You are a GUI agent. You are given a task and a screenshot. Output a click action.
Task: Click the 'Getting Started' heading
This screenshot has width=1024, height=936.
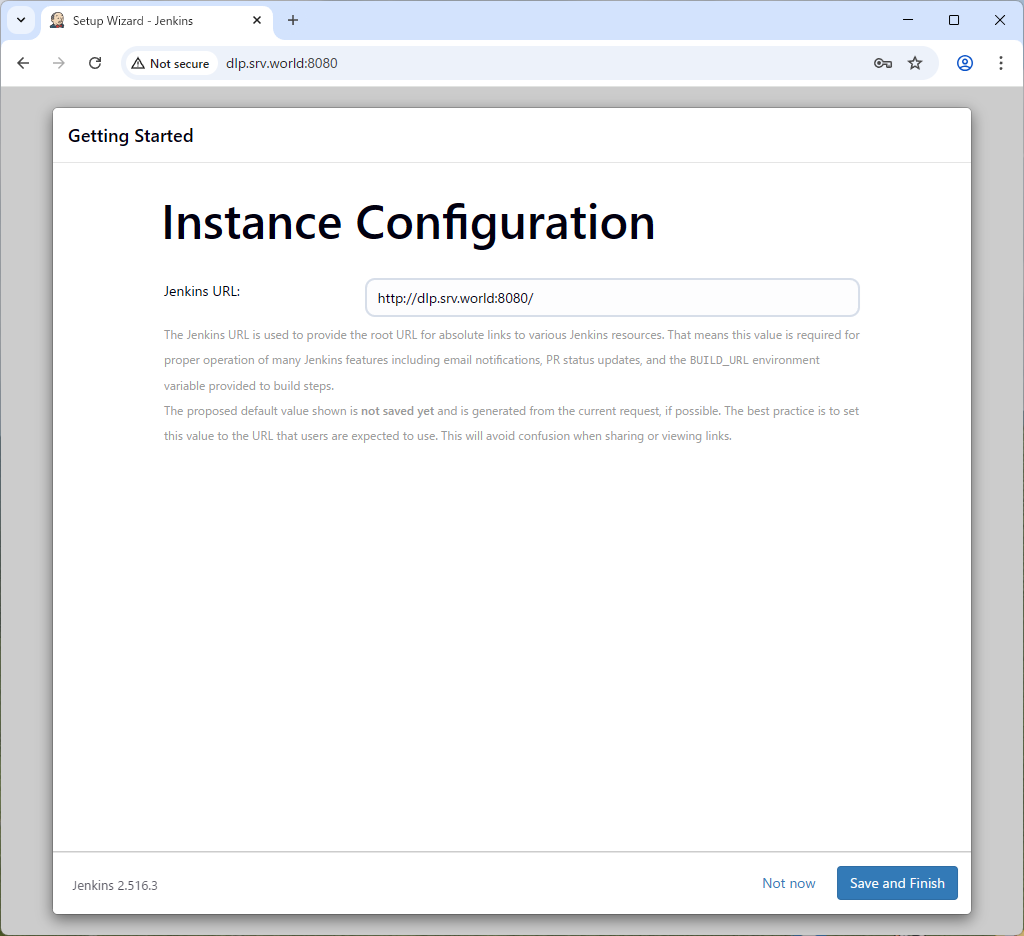(130, 135)
